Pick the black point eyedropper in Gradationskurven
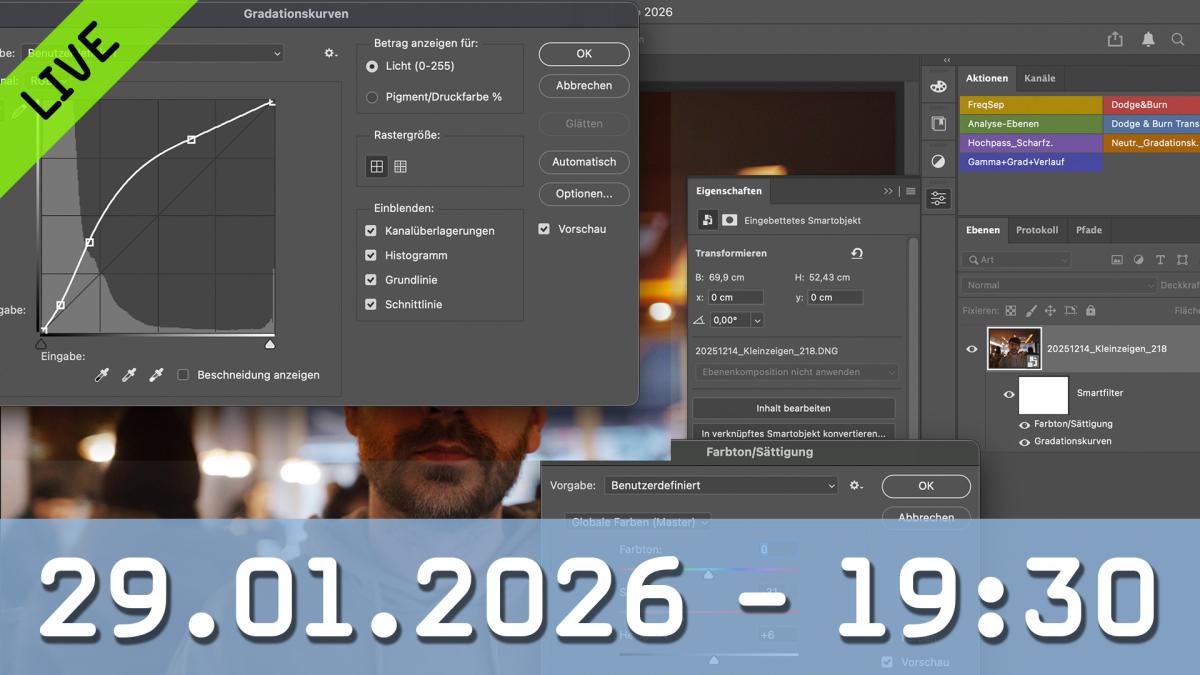This screenshot has height=675, width=1200. click(x=101, y=375)
